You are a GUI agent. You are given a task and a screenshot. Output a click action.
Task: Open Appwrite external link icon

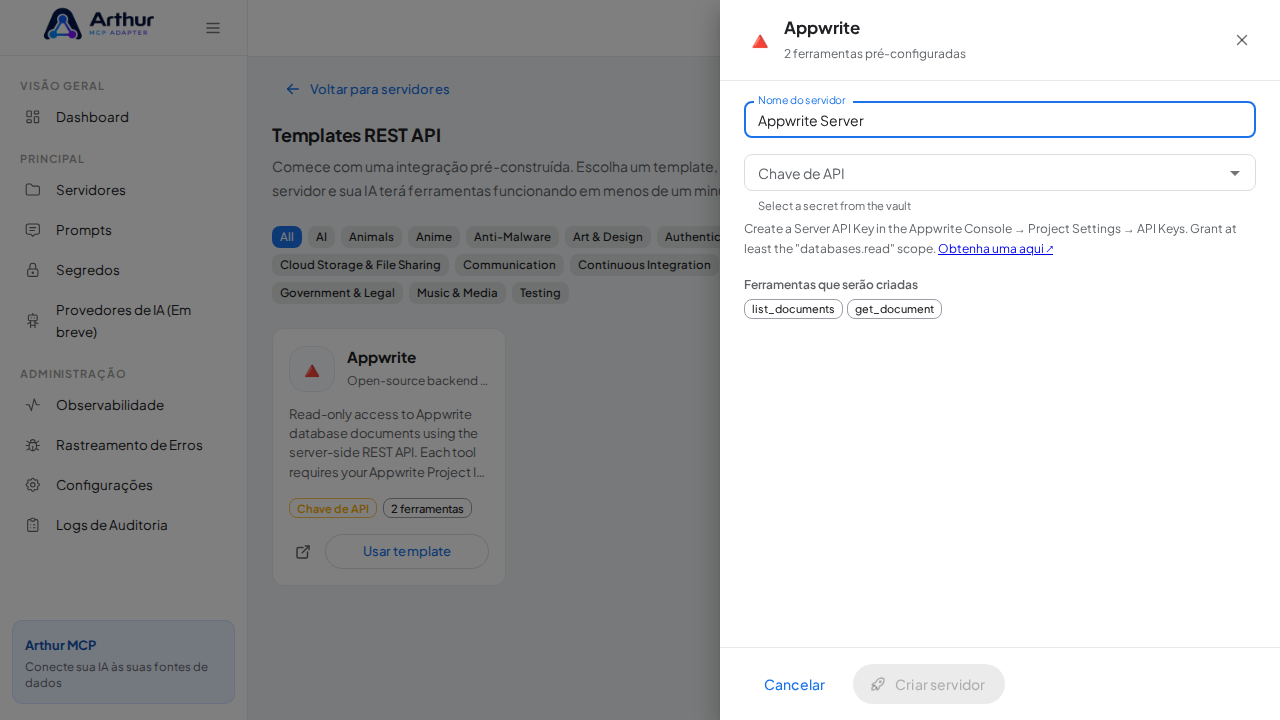(303, 552)
